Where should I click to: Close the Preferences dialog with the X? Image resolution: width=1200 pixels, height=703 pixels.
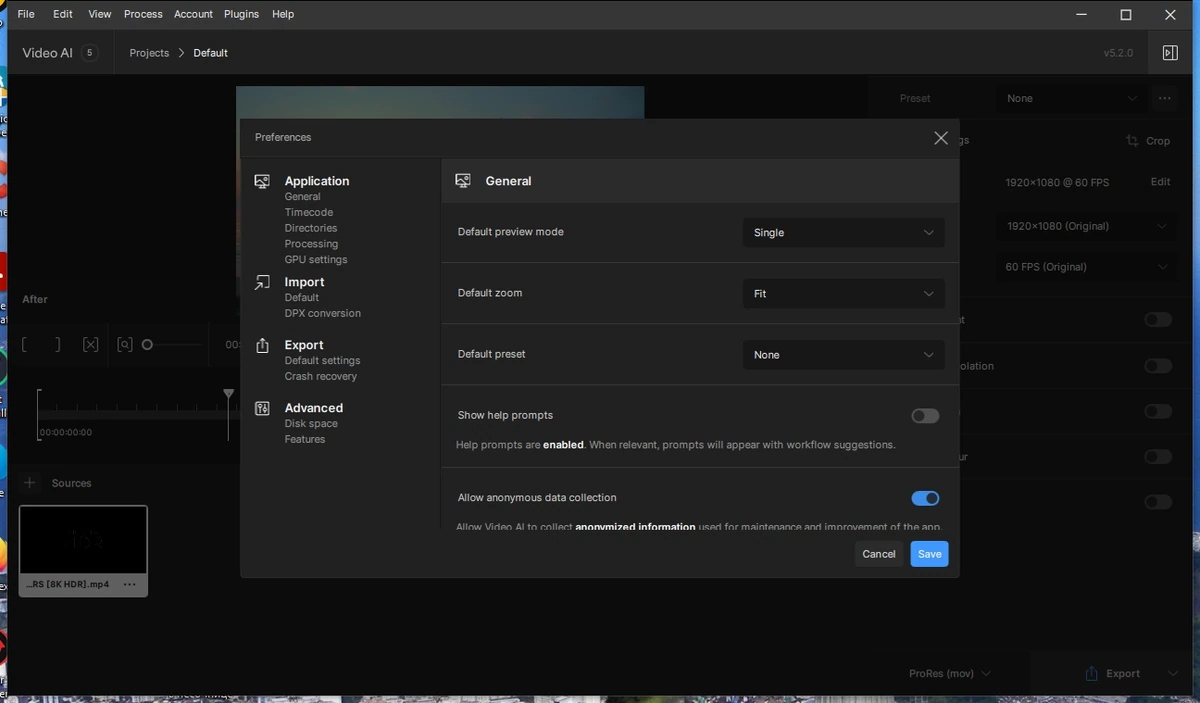(x=940, y=138)
